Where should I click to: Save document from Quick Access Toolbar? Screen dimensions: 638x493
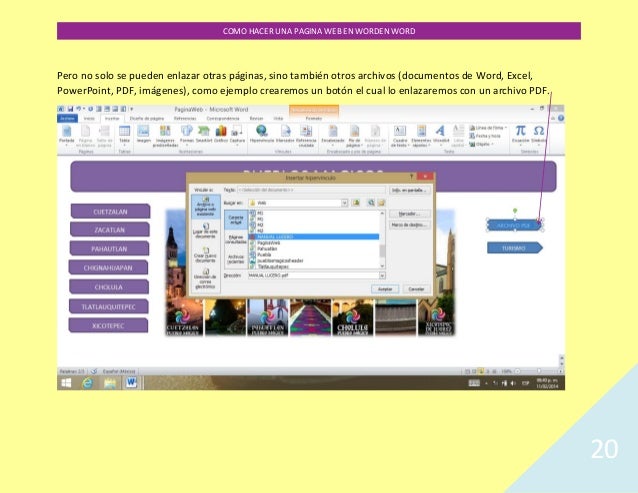click(x=70, y=109)
